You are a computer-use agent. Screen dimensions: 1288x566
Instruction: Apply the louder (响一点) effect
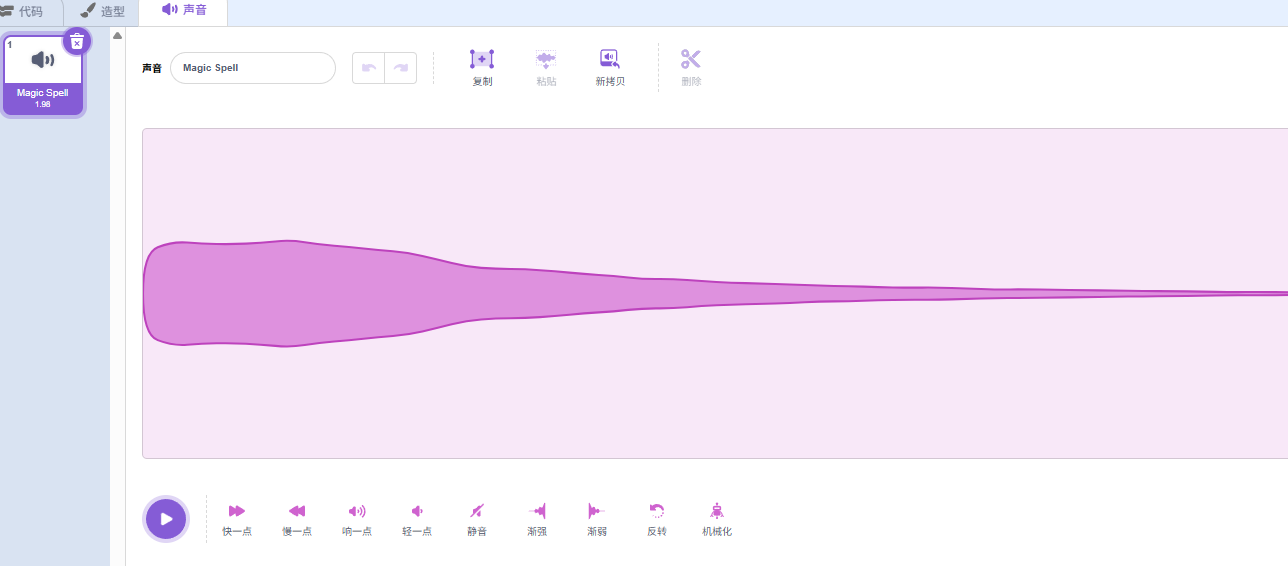[x=357, y=512]
